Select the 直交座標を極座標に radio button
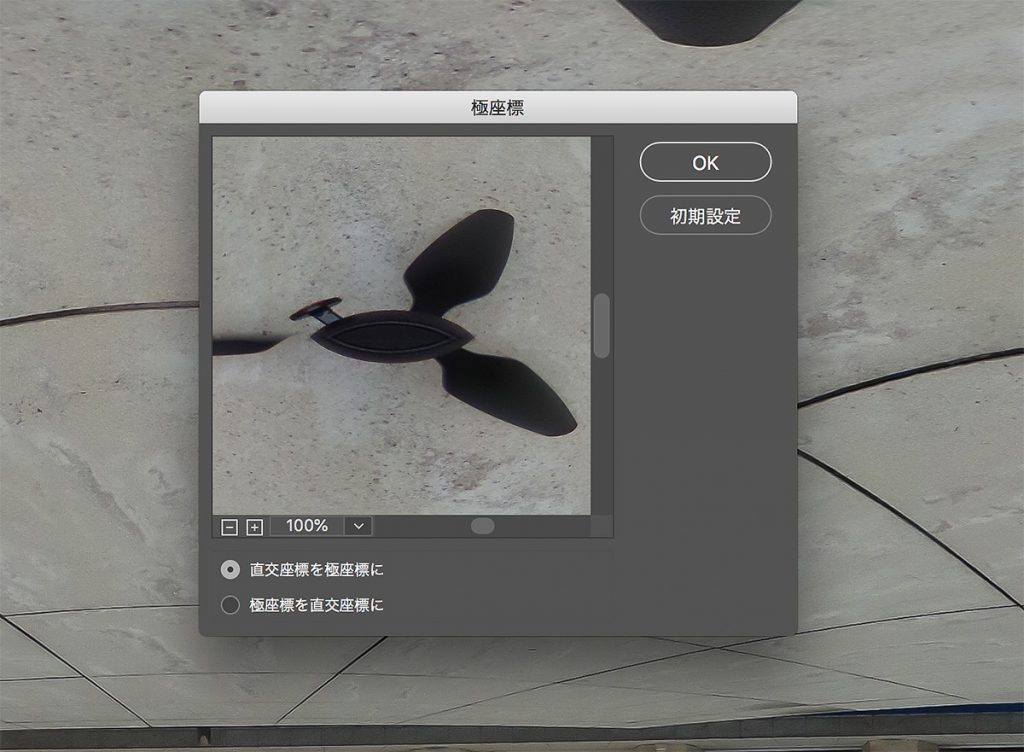Screen dimensions: 1024x752 coord(231,570)
